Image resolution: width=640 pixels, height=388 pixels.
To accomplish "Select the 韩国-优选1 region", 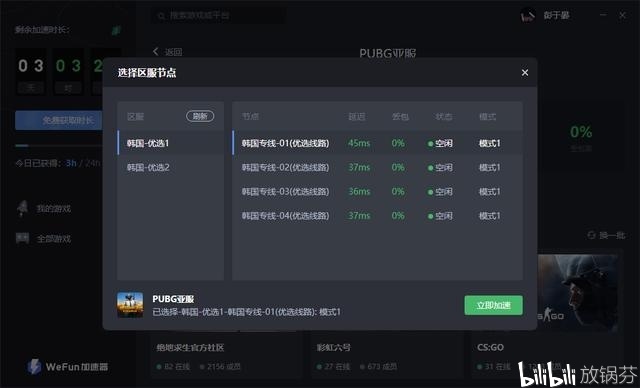I will click(x=171, y=143).
